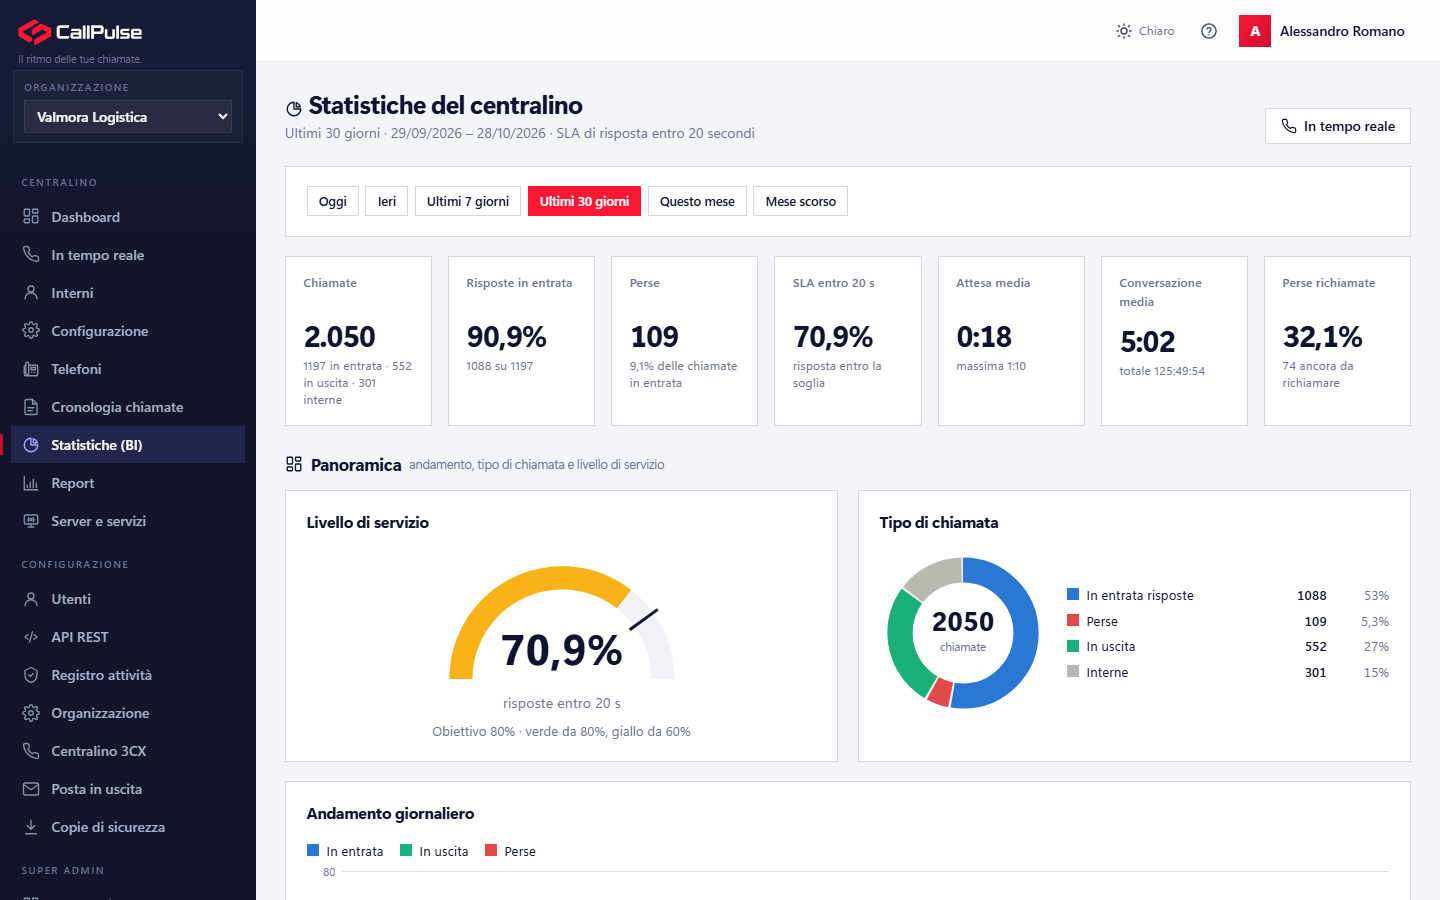Toggle the Chiaro theme switch

(1145, 31)
